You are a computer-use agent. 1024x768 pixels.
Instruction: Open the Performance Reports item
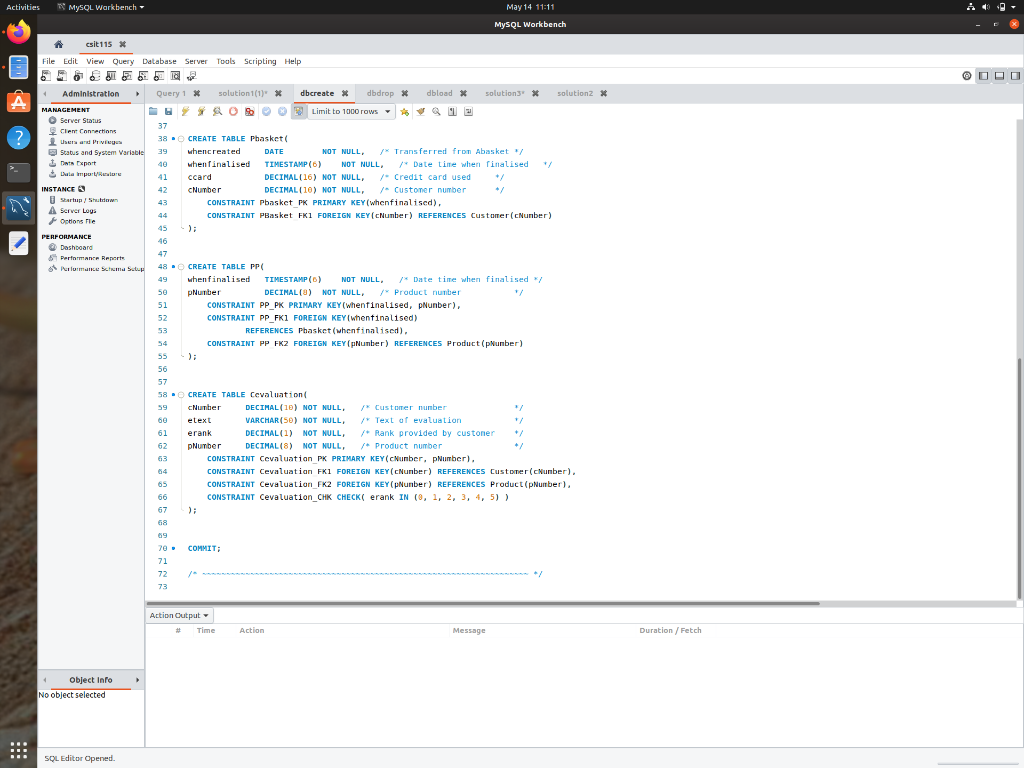[92, 258]
